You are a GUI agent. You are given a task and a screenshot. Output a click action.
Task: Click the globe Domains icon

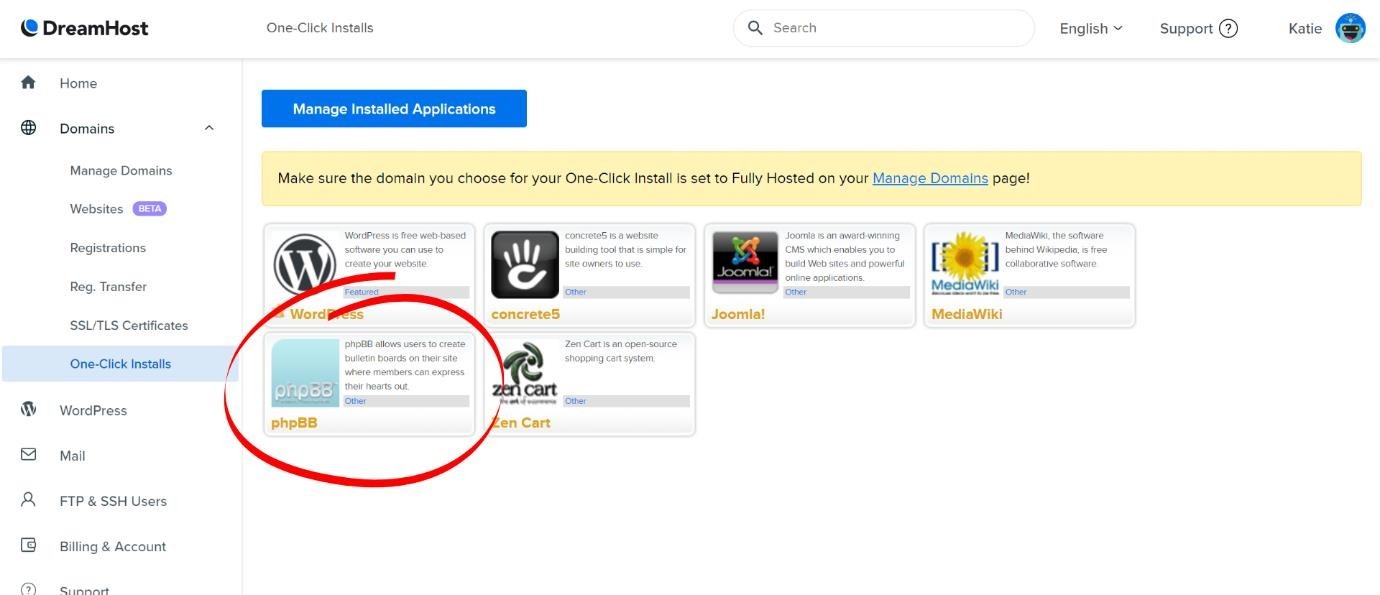[x=28, y=128]
